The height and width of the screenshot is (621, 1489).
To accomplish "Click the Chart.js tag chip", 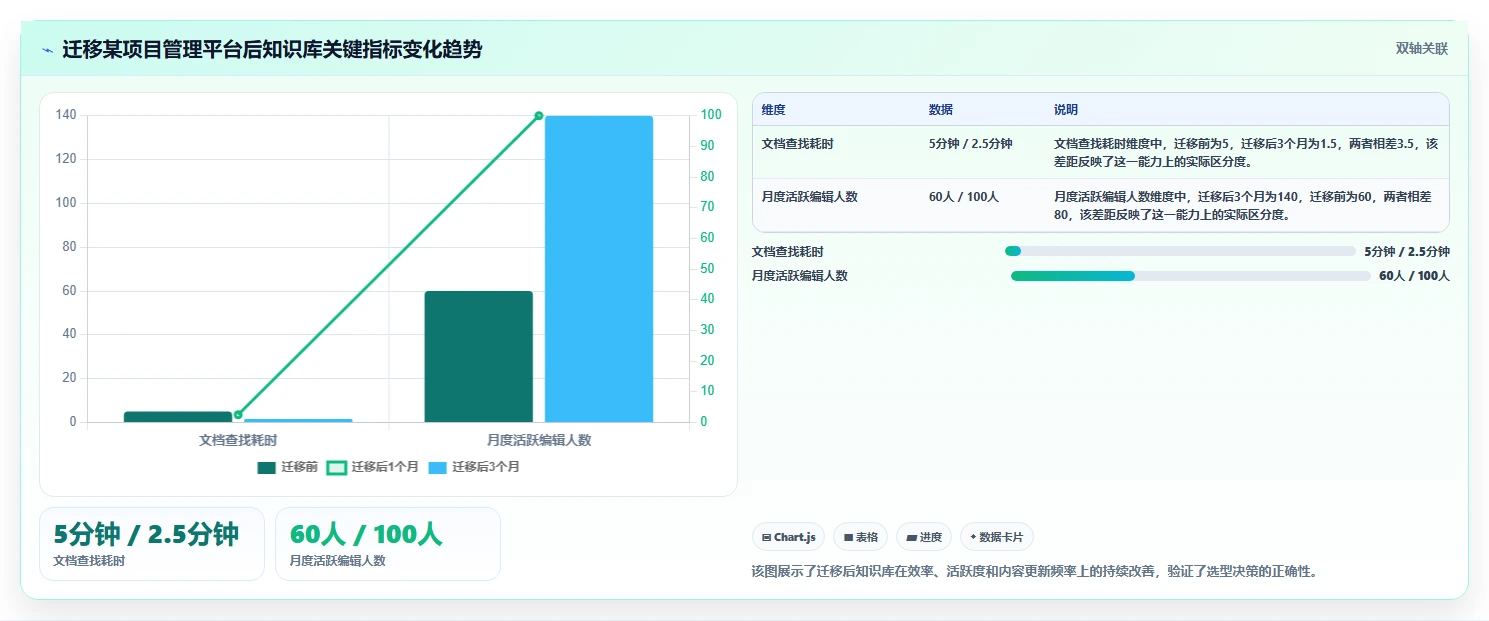I will [x=788, y=537].
